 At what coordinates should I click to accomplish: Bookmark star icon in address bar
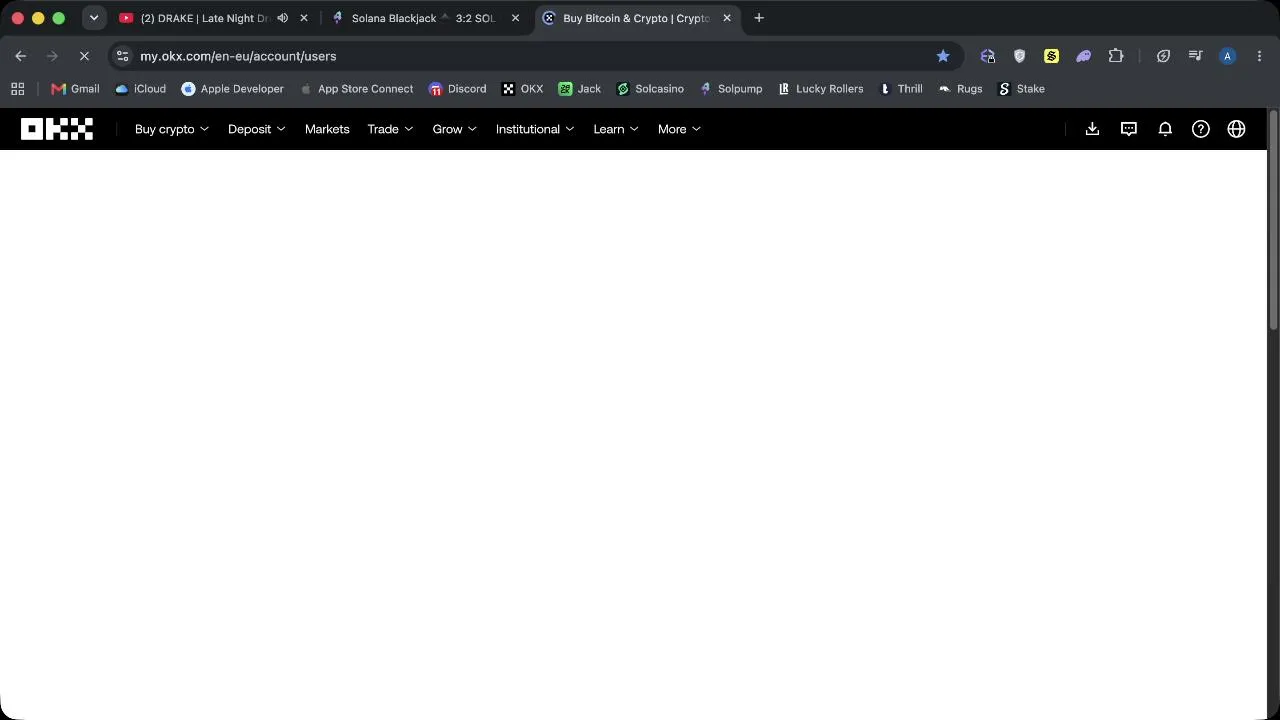[943, 56]
